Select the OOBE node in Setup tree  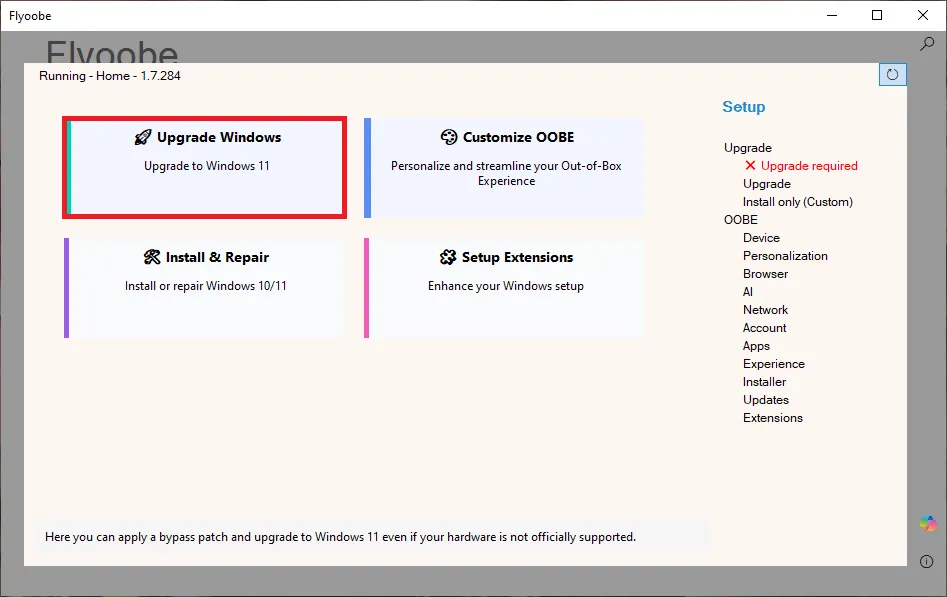[x=740, y=219]
